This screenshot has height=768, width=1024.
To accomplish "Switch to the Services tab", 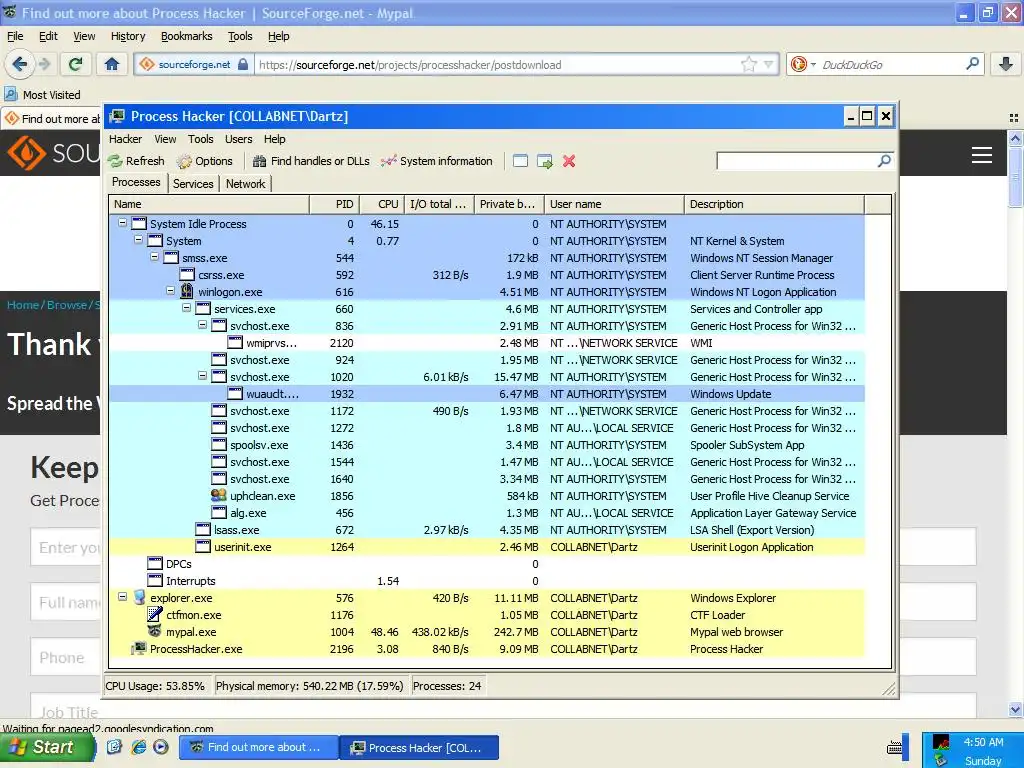I will tap(193, 184).
